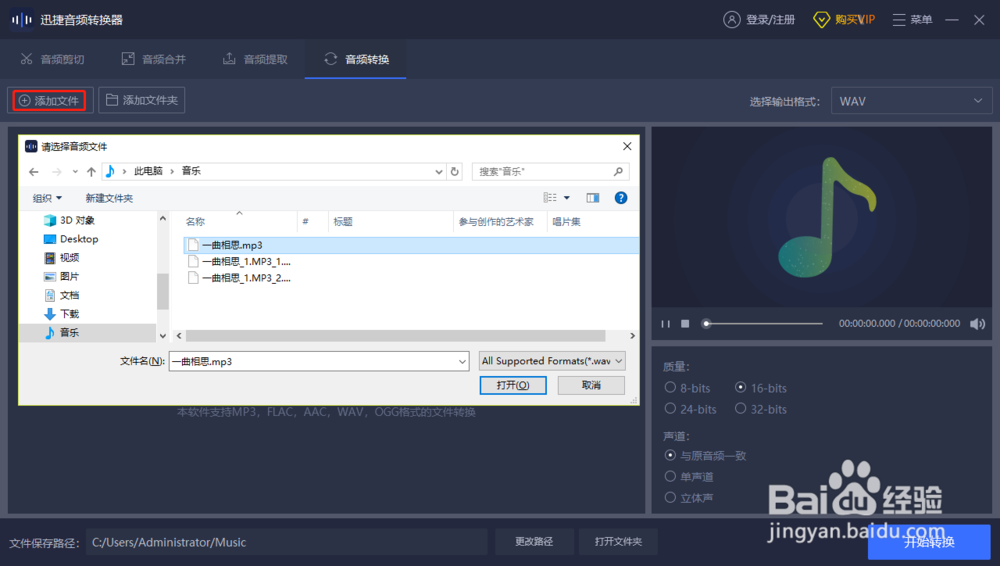Change view layout icon
The width and height of the screenshot is (1000, 566).
pyautogui.click(x=550, y=198)
